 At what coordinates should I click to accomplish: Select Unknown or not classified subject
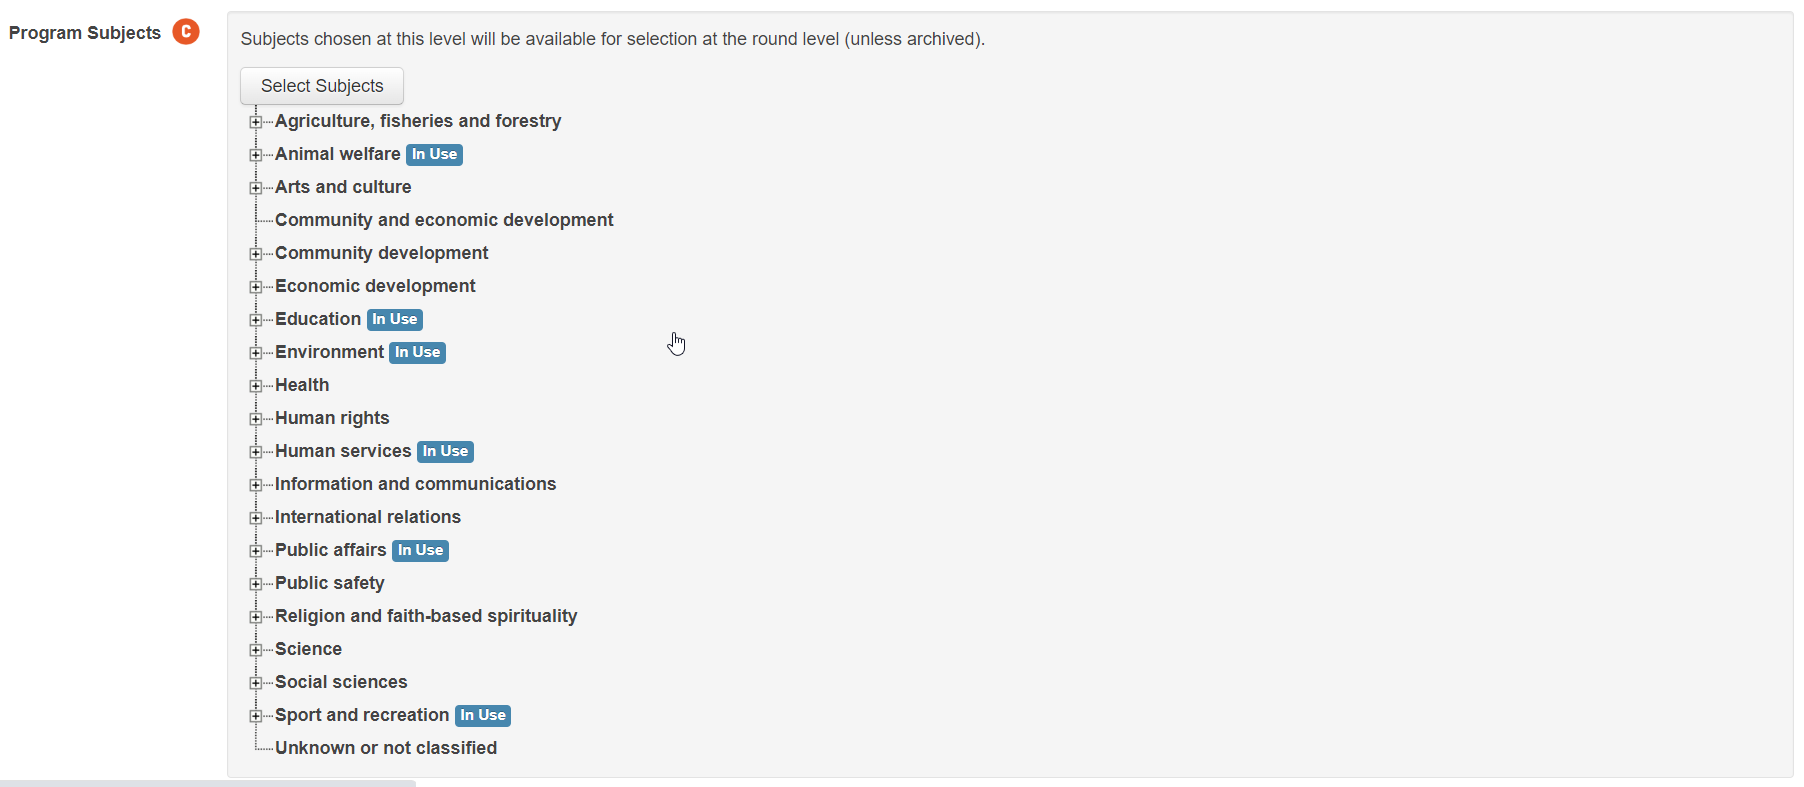tap(386, 748)
